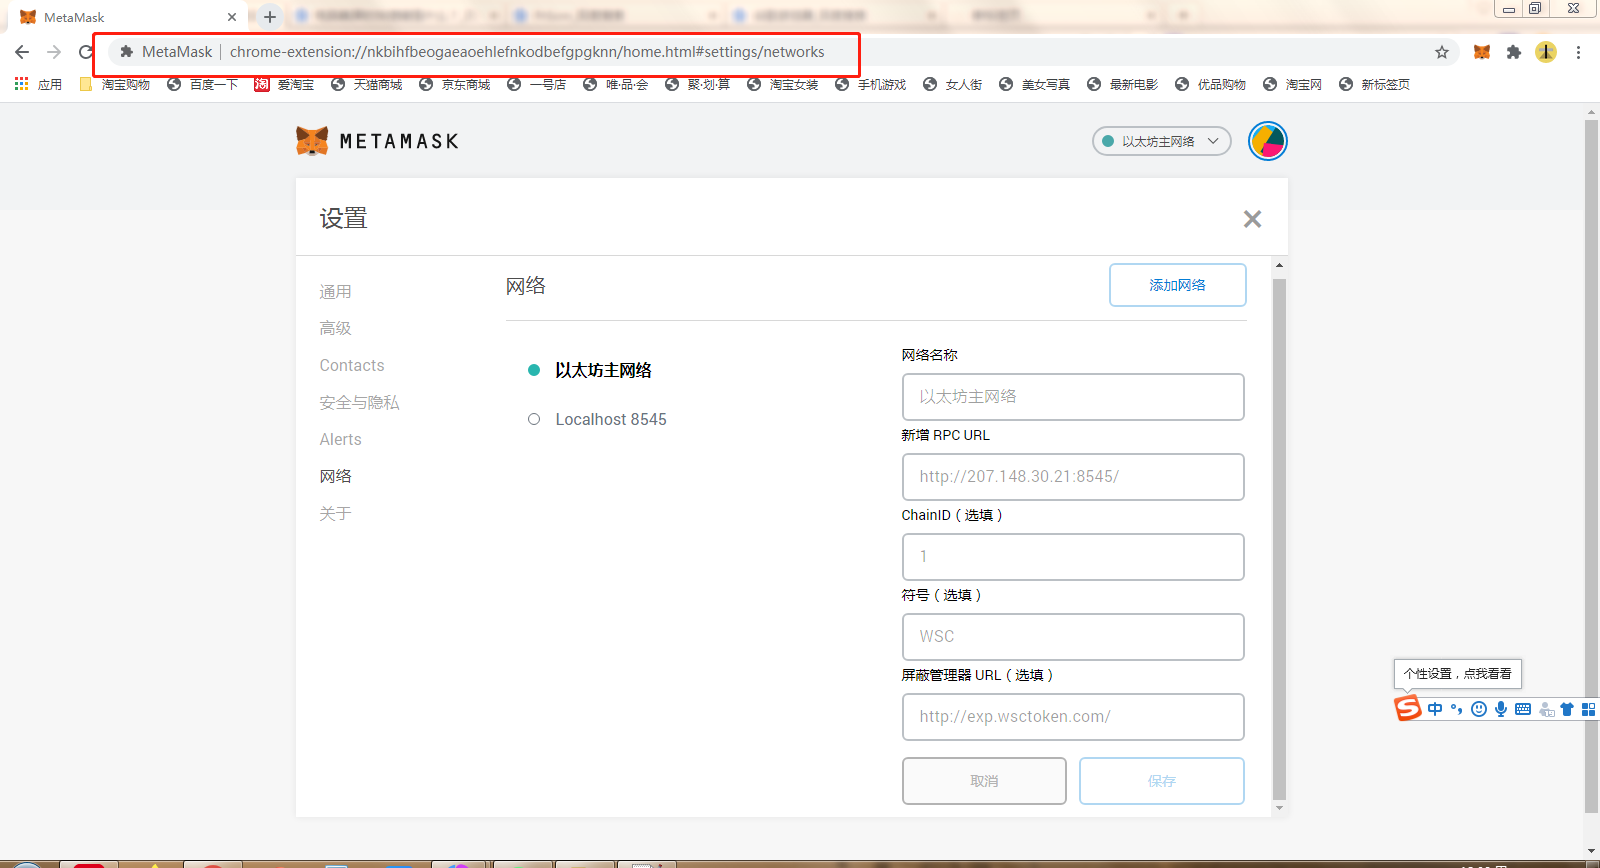Open 聚划算 bookmark

coord(697,84)
